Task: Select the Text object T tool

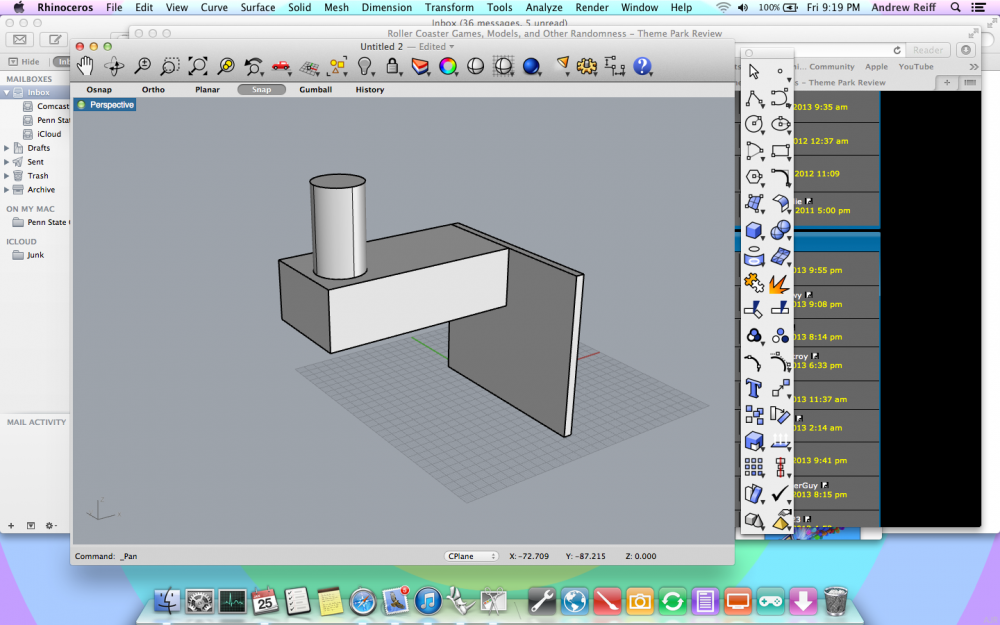Action: click(754, 388)
